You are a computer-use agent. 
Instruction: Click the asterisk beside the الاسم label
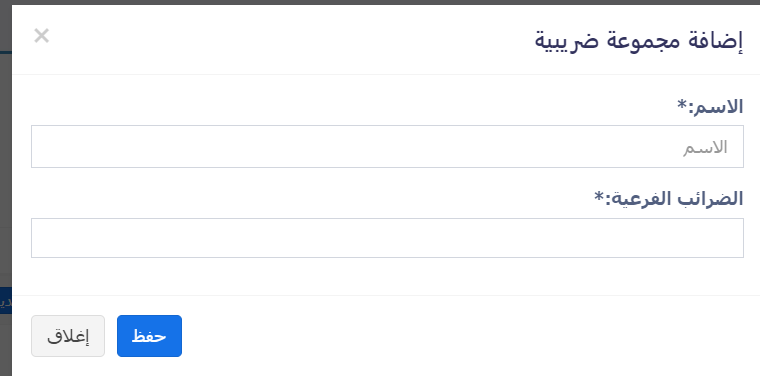point(682,104)
